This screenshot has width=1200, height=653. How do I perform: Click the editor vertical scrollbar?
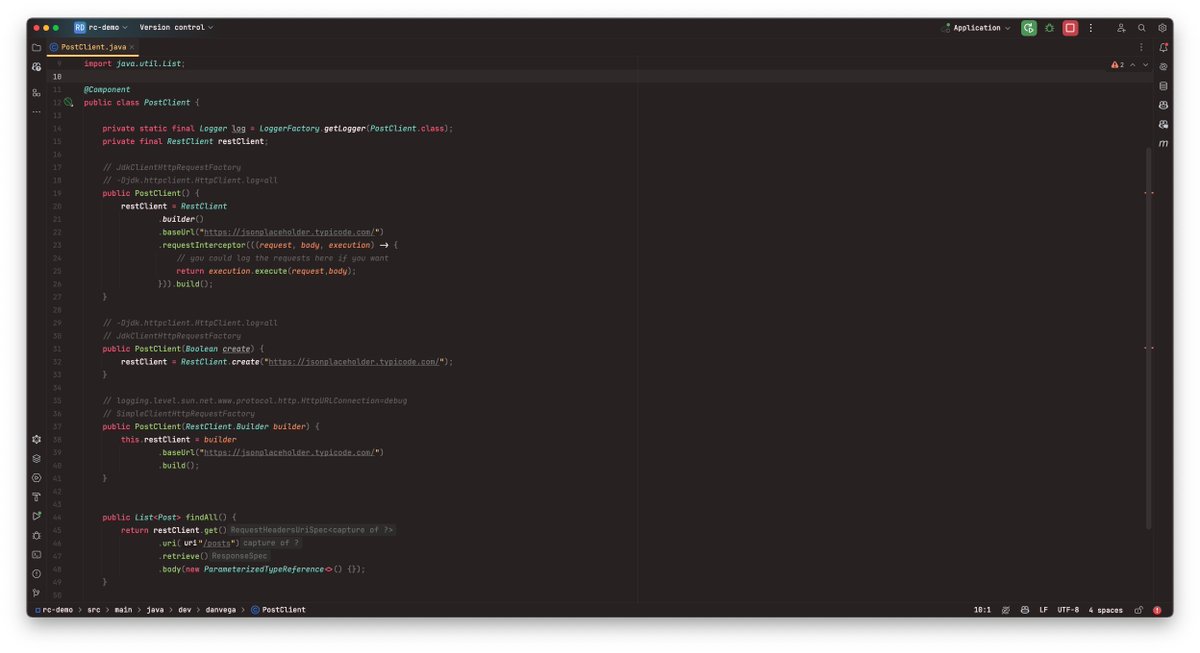click(1148, 338)
